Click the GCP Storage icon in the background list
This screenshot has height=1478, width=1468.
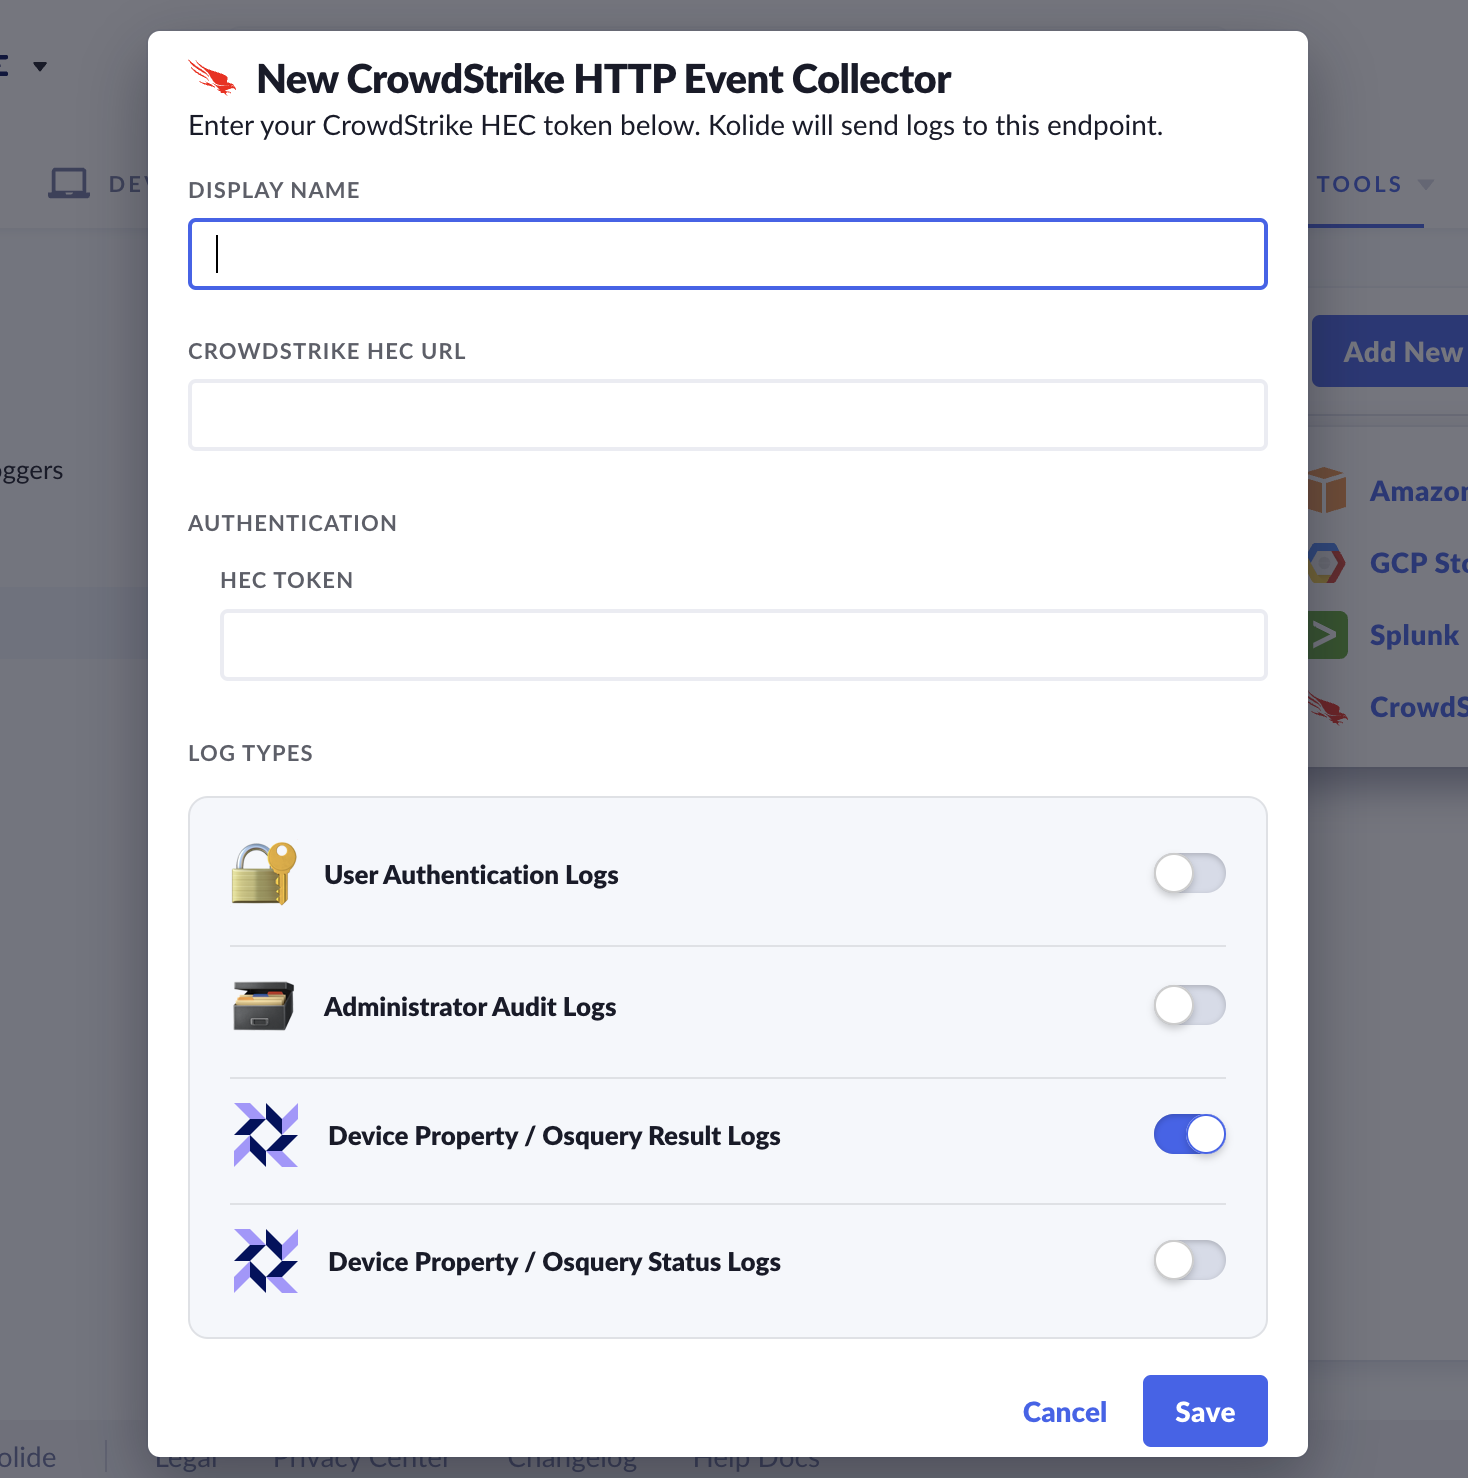[x=1326, y=563]
